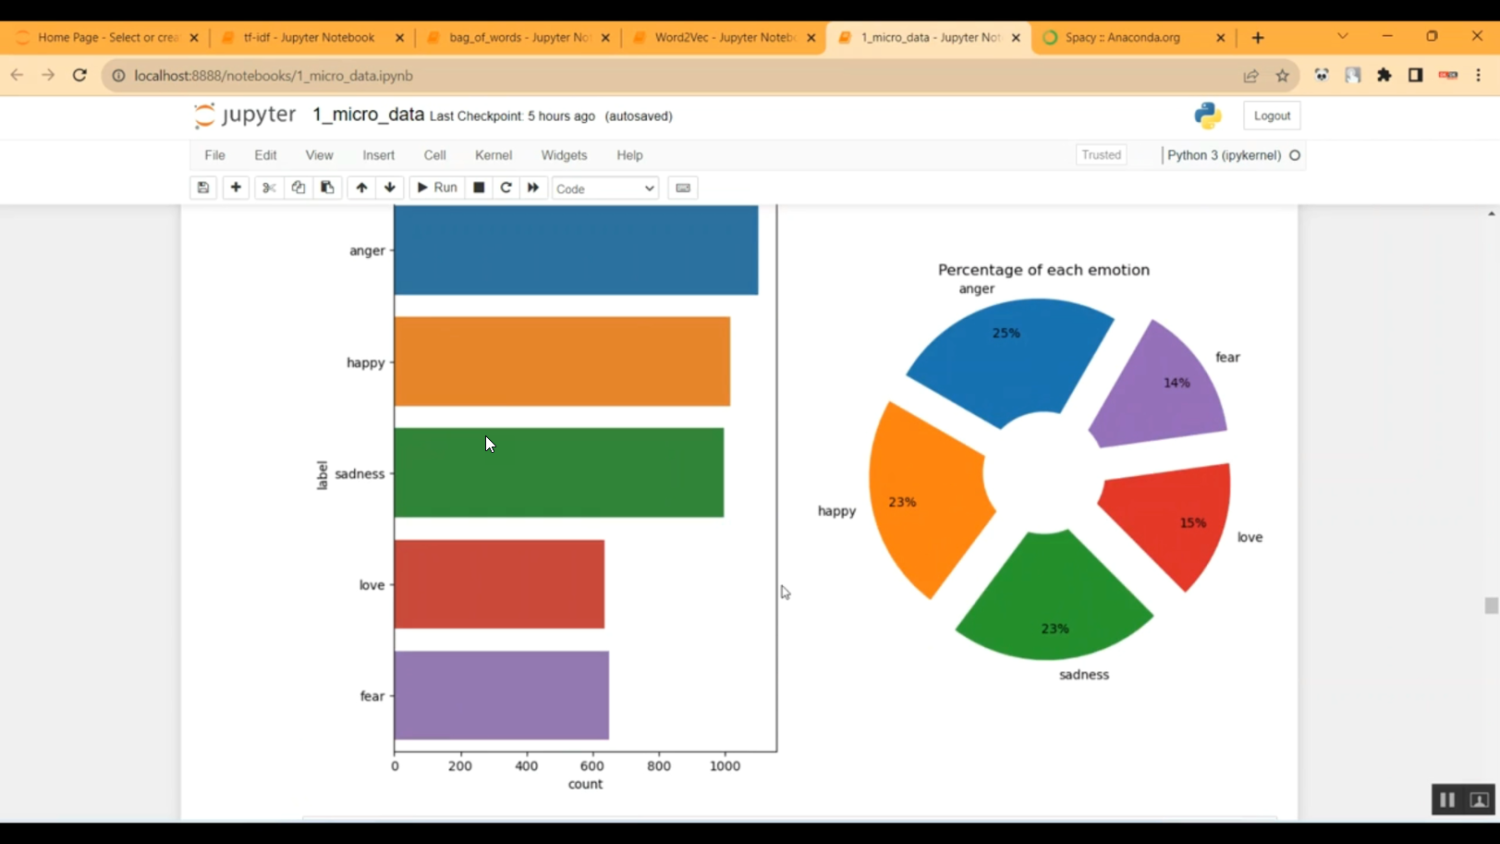Copy the selected cell using copy icon

pos(297,187)
